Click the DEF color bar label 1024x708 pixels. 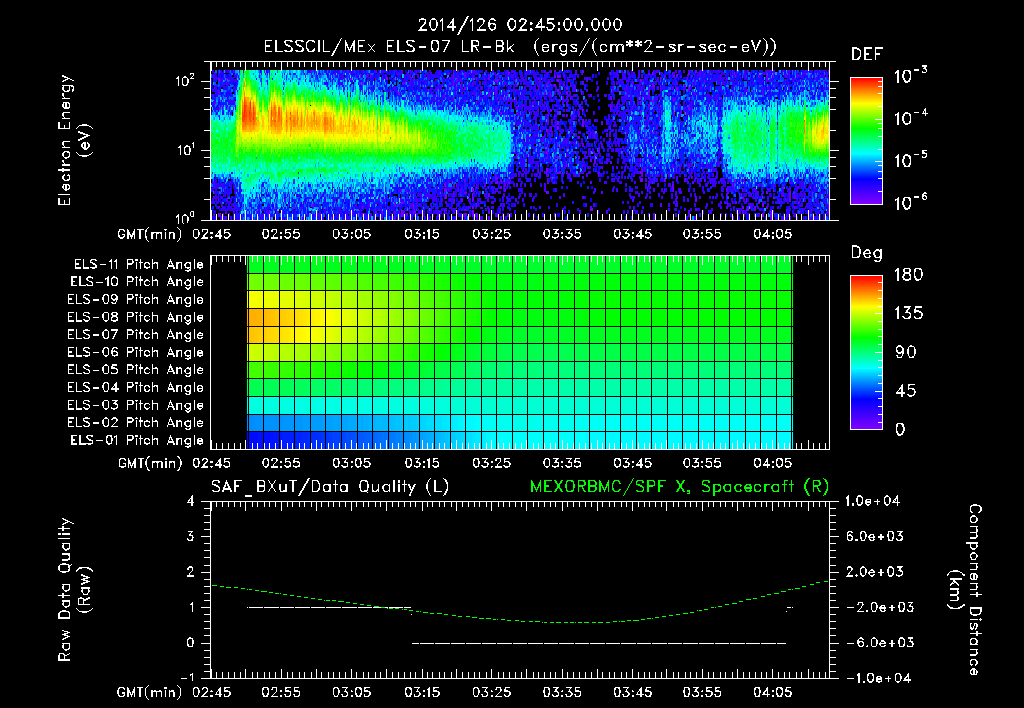pos(867,55)
